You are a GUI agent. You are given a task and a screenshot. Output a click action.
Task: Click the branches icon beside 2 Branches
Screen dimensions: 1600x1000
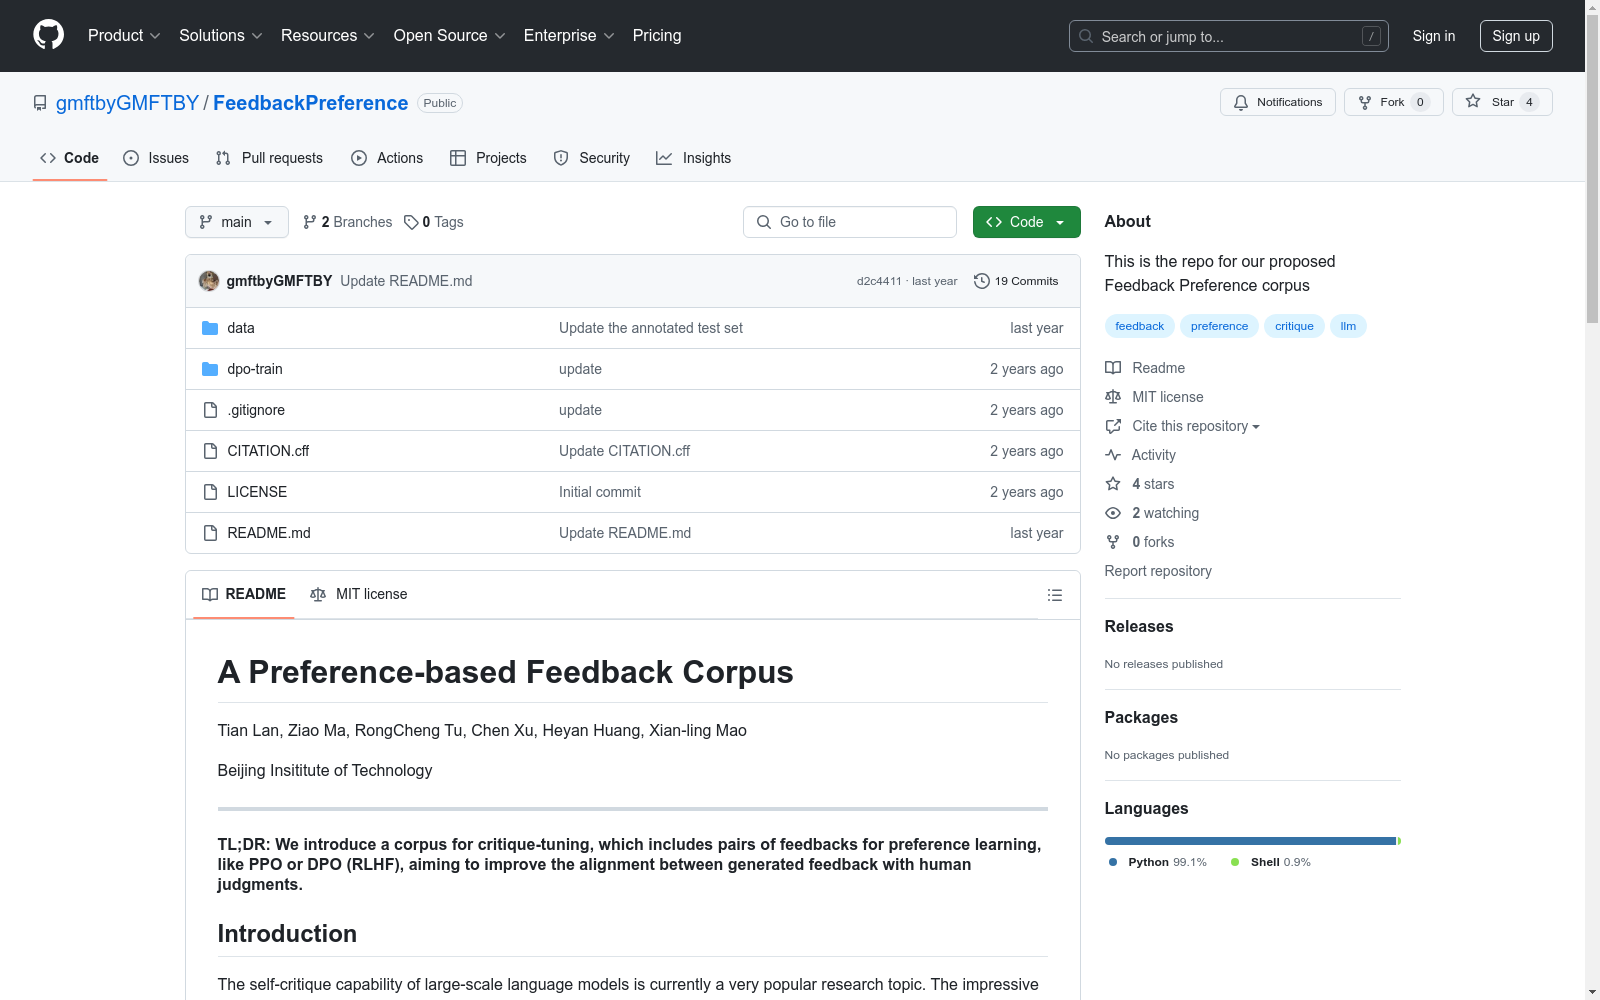[310, 222]
